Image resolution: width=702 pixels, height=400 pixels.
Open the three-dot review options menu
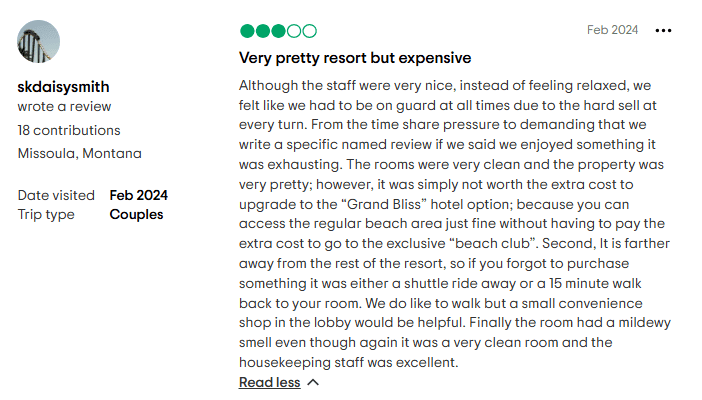[x=663, y=30]
